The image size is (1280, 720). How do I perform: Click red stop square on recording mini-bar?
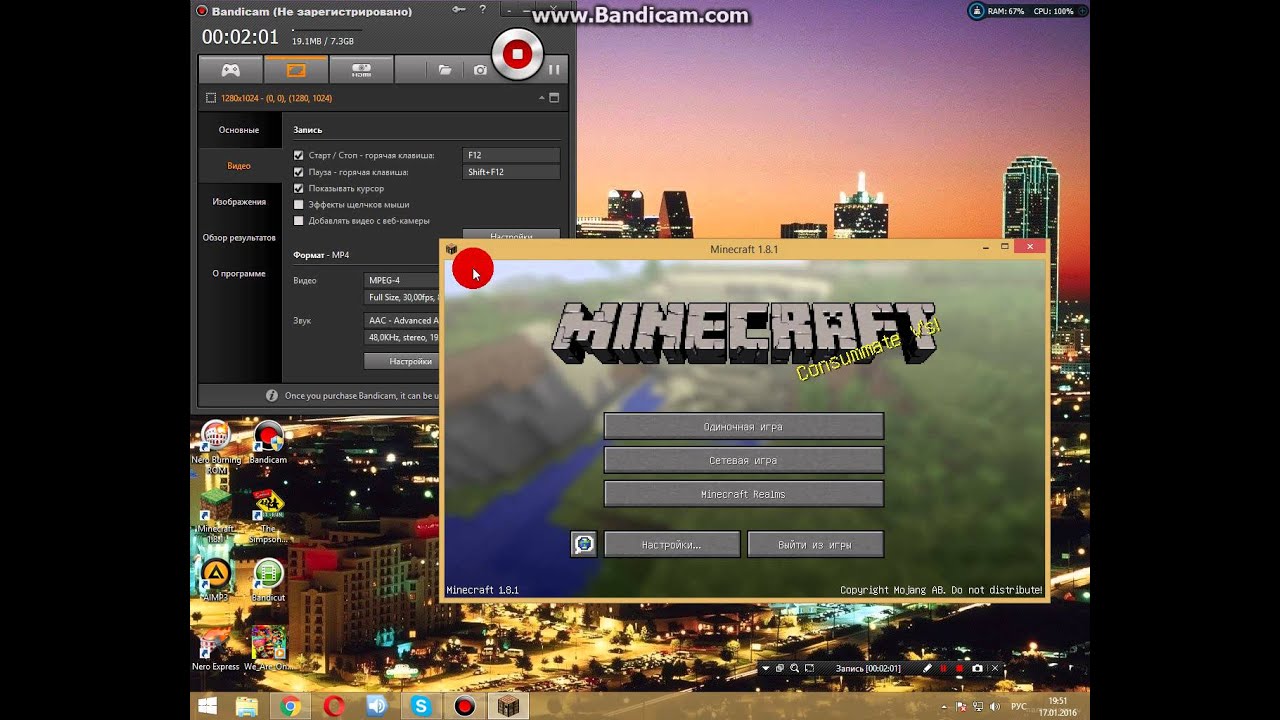tap(960, 668)
